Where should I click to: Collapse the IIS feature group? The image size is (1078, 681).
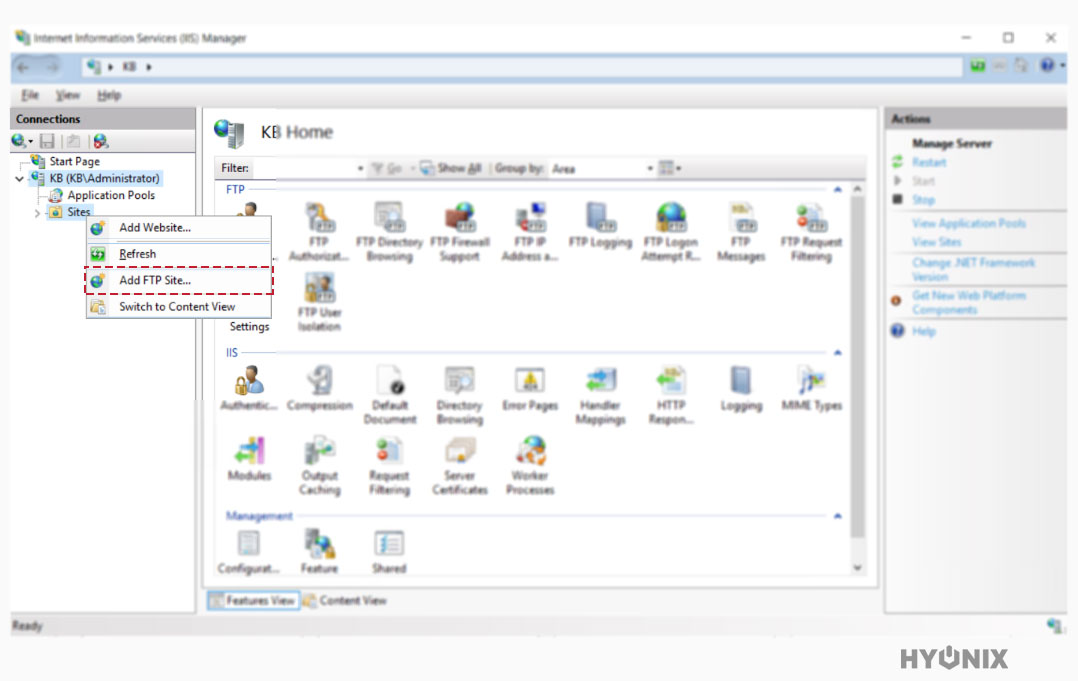click(837, 353)
